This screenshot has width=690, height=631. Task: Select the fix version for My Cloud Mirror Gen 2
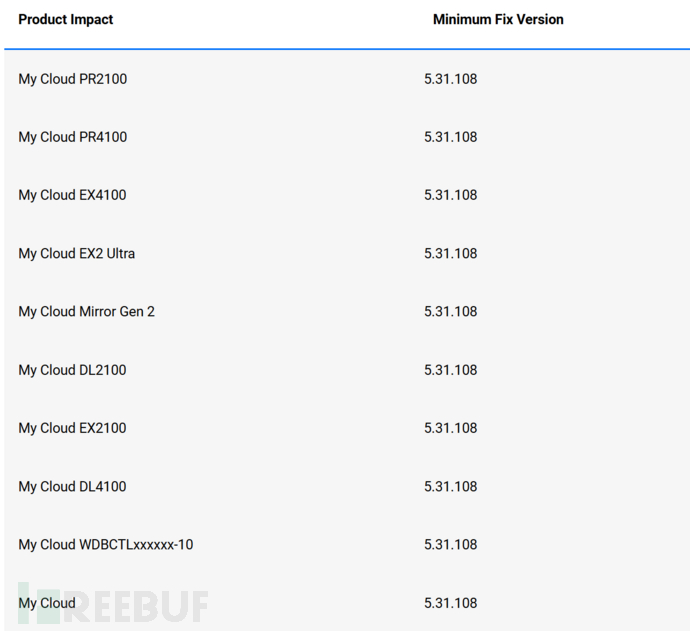click(450, 311)
